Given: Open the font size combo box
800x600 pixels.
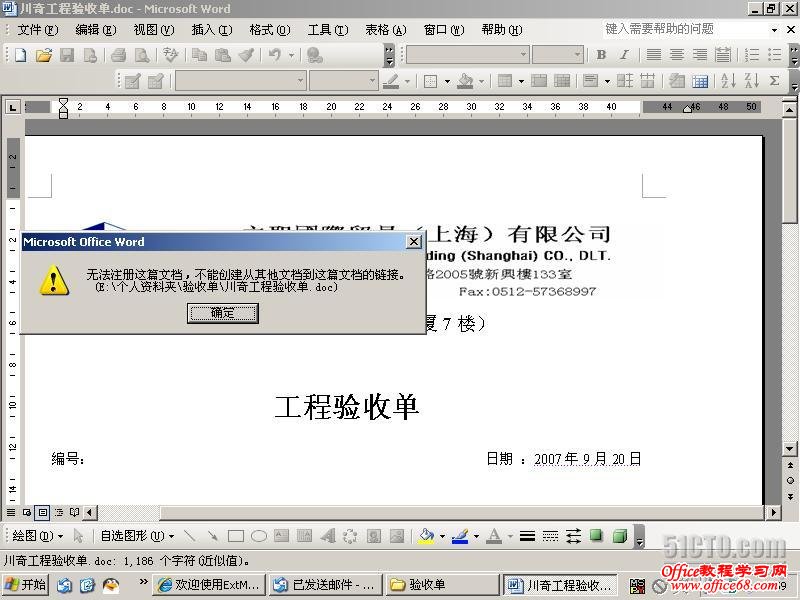Looking at the screenshot, I should (557, 55).
